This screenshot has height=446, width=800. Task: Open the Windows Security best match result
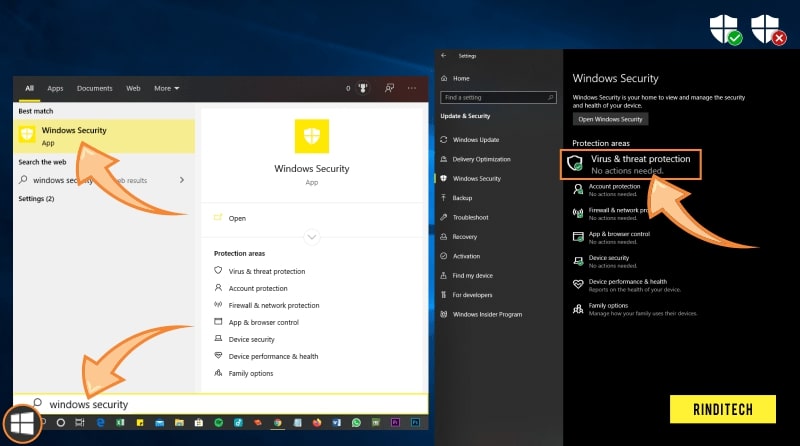click(104, 136)
